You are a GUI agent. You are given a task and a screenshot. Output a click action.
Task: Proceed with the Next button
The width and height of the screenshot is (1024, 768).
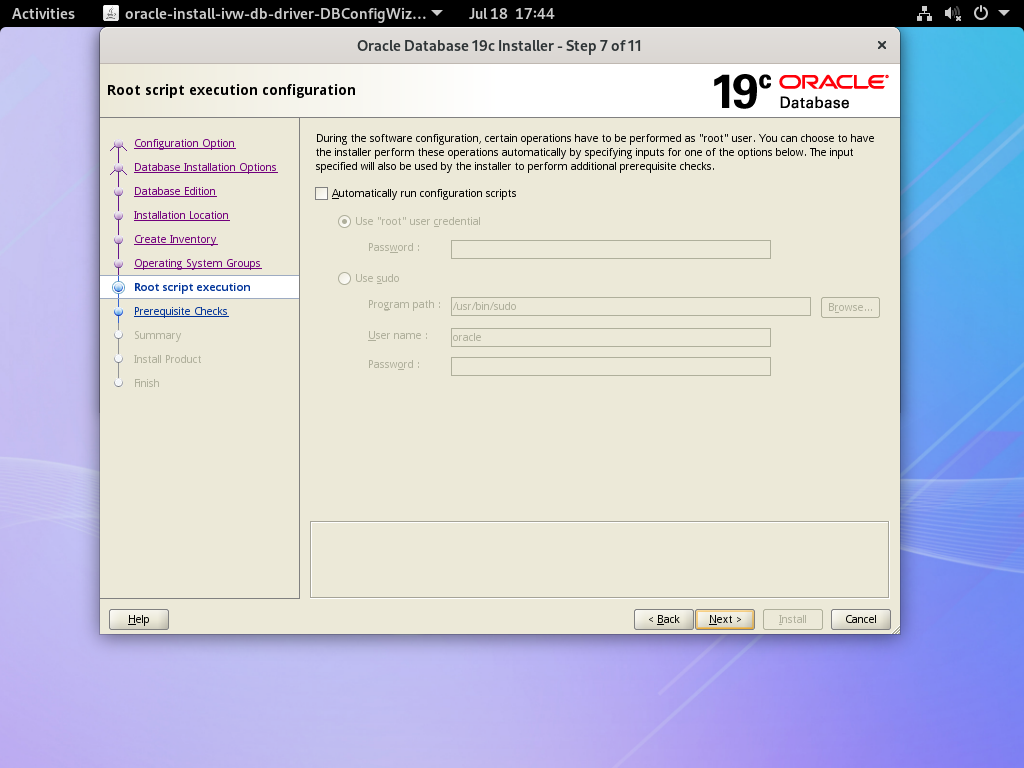pos(725,619)
